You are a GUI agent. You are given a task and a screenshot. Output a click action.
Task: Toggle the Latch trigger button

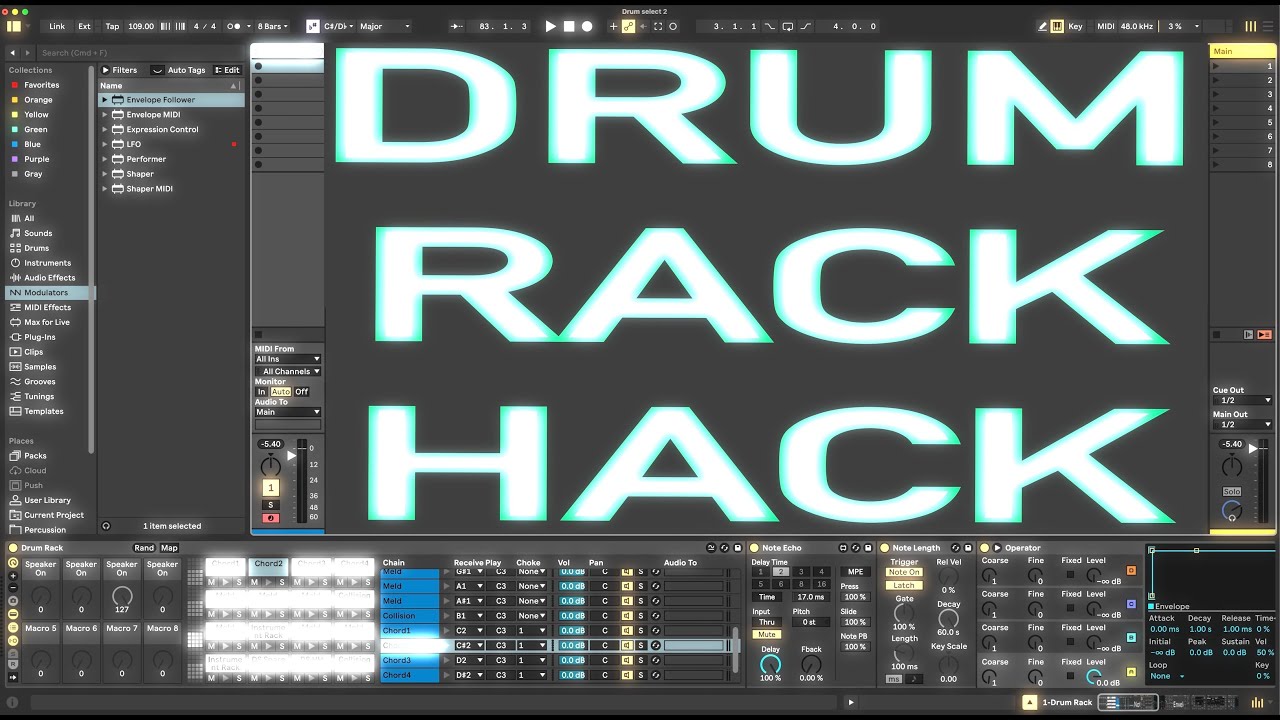[904, 585]
